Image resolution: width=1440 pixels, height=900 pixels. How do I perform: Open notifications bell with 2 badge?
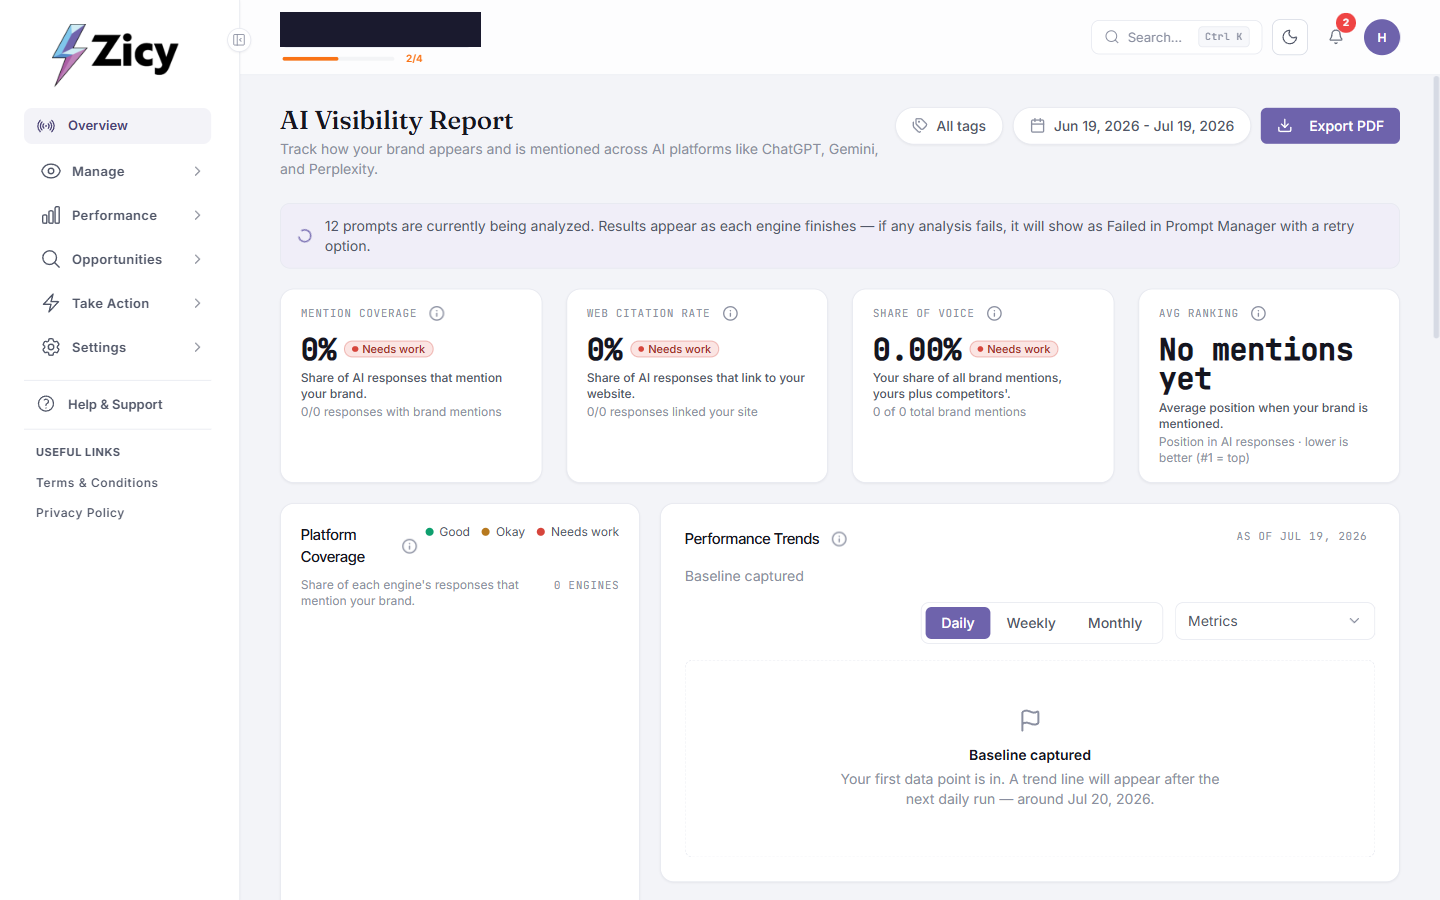click(1337, 36)
